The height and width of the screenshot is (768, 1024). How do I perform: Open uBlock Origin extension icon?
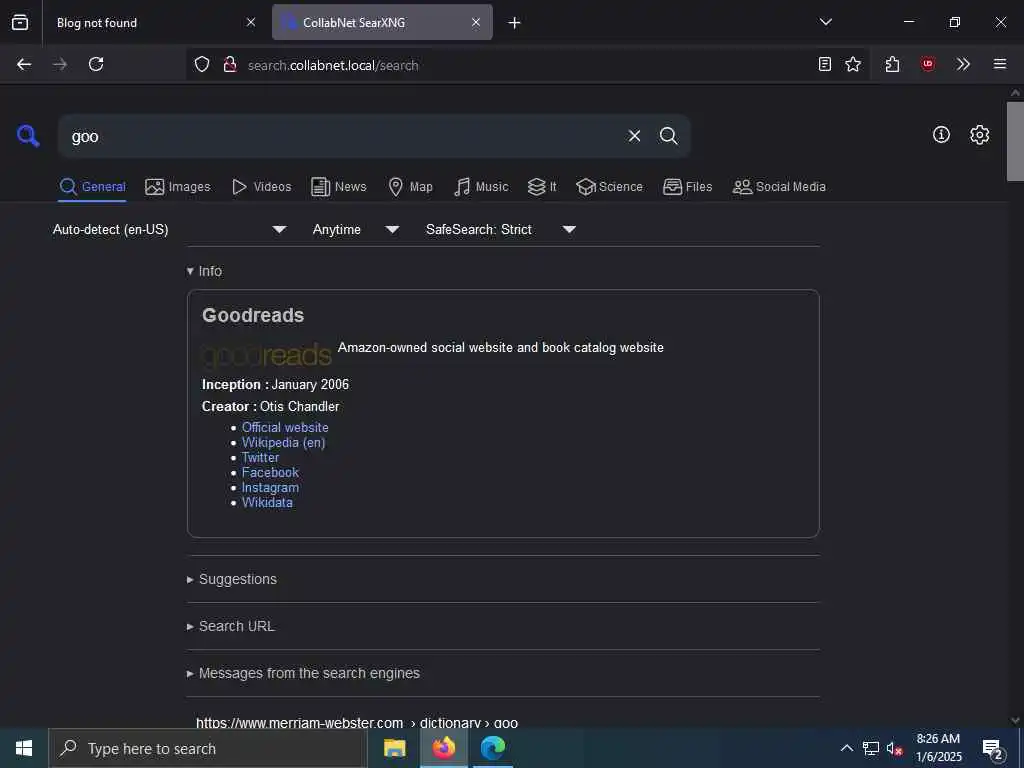coord(927,64)
